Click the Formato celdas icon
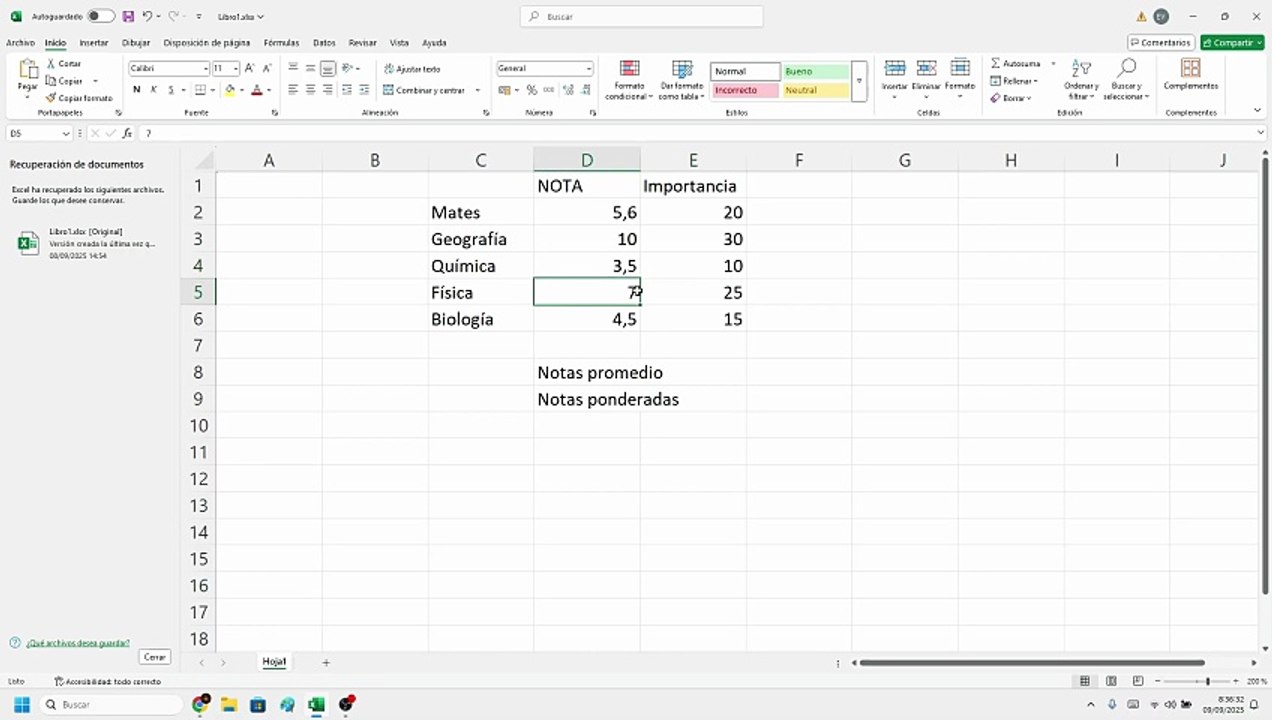 (960, 68)
